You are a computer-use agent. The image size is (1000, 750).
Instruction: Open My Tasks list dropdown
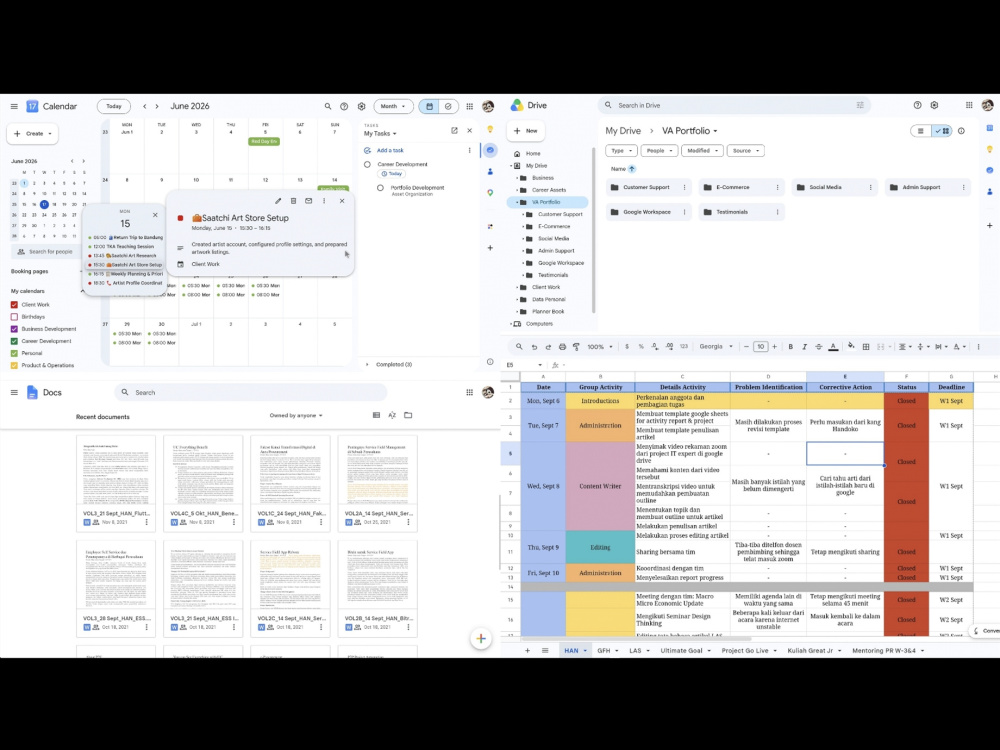click(380, 134)
